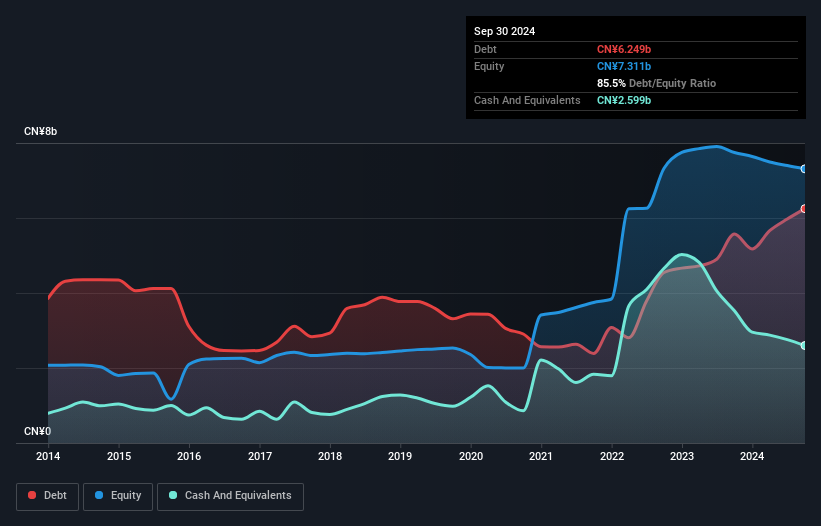Toggle Cash And Equivalents legend button
The image size is (821, 526).
coord(230,496)
